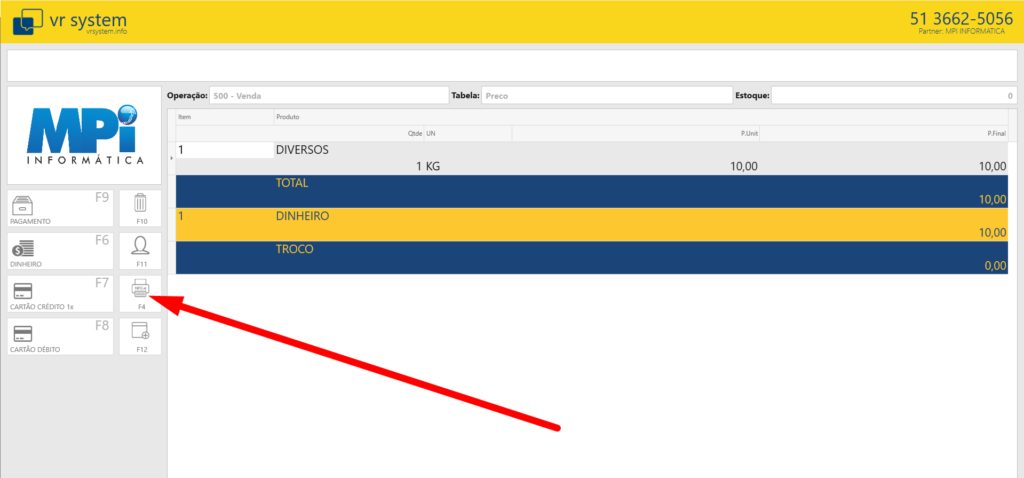Choose Cartão Débito (F8) payment
1024x478 pixels.
tap(60, 337)
